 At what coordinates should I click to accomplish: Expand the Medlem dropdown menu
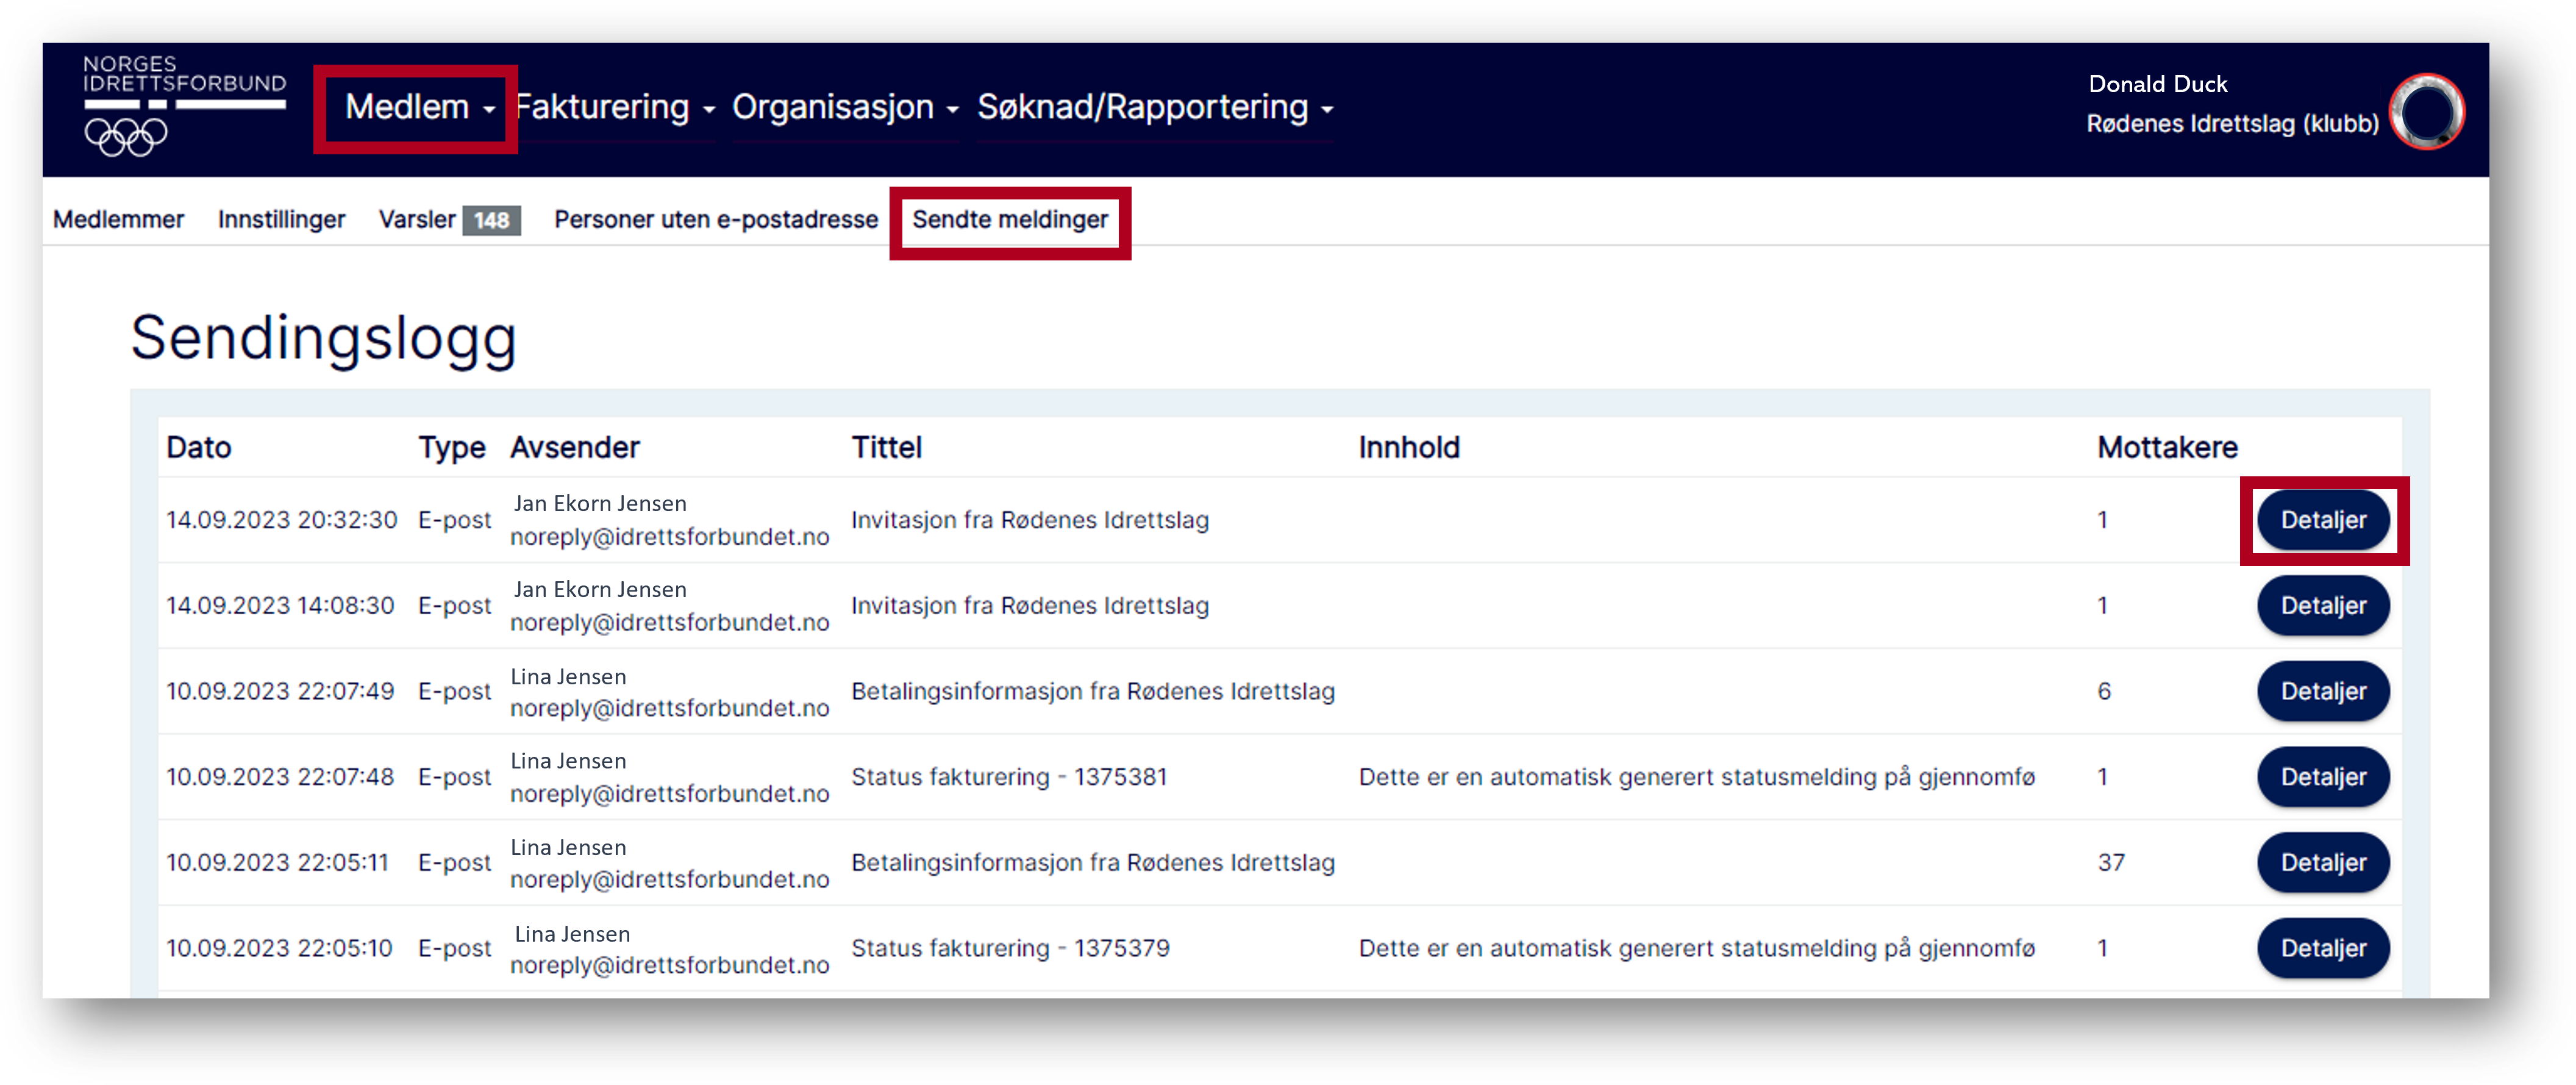pyautogui.click(x=420, y=107)
